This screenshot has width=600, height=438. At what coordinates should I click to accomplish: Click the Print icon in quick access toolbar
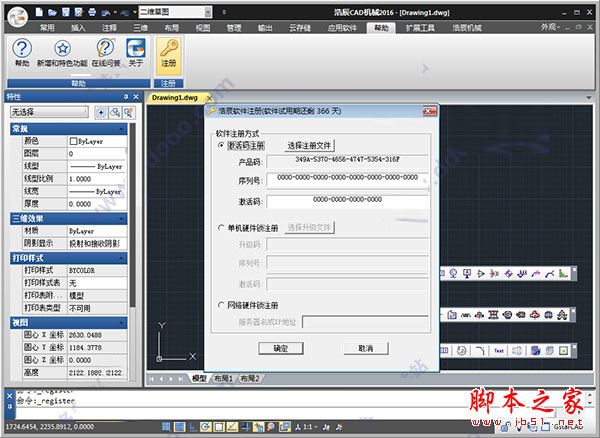[92, 12]
